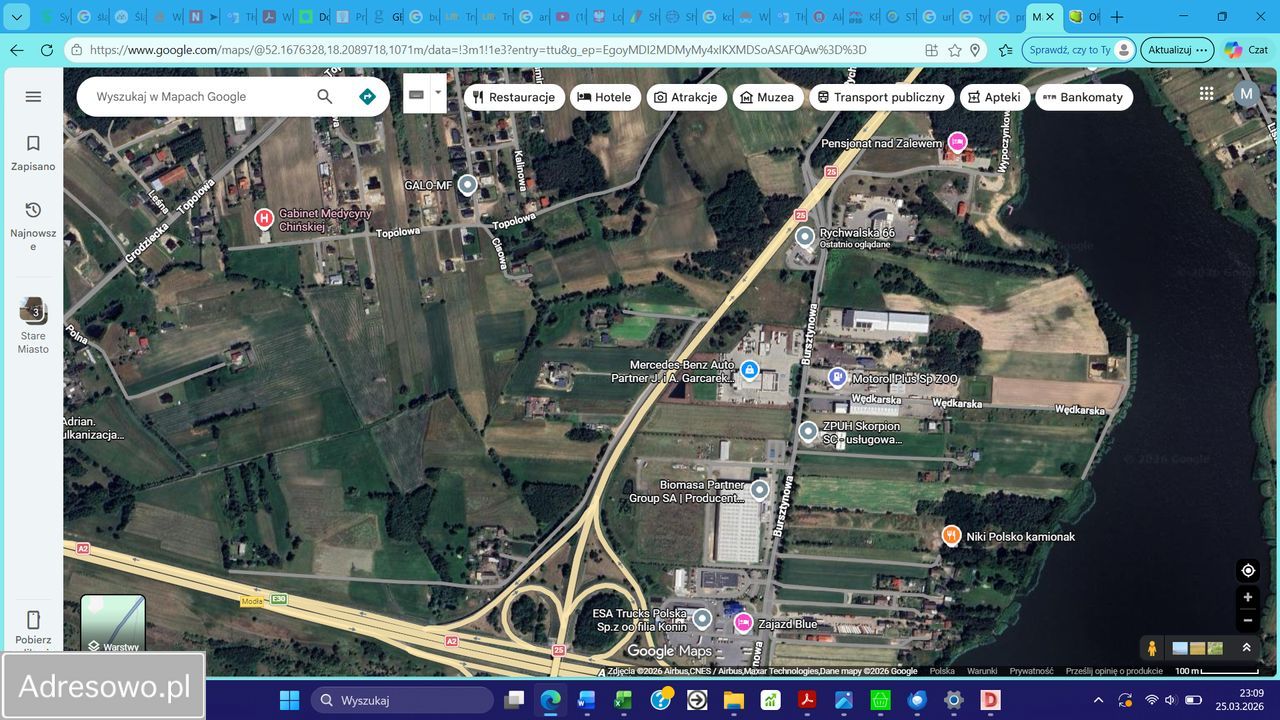This screenshot has height=720, width=1280.
Task: Zoom in the map with plus button
Action: point(1248,597)
